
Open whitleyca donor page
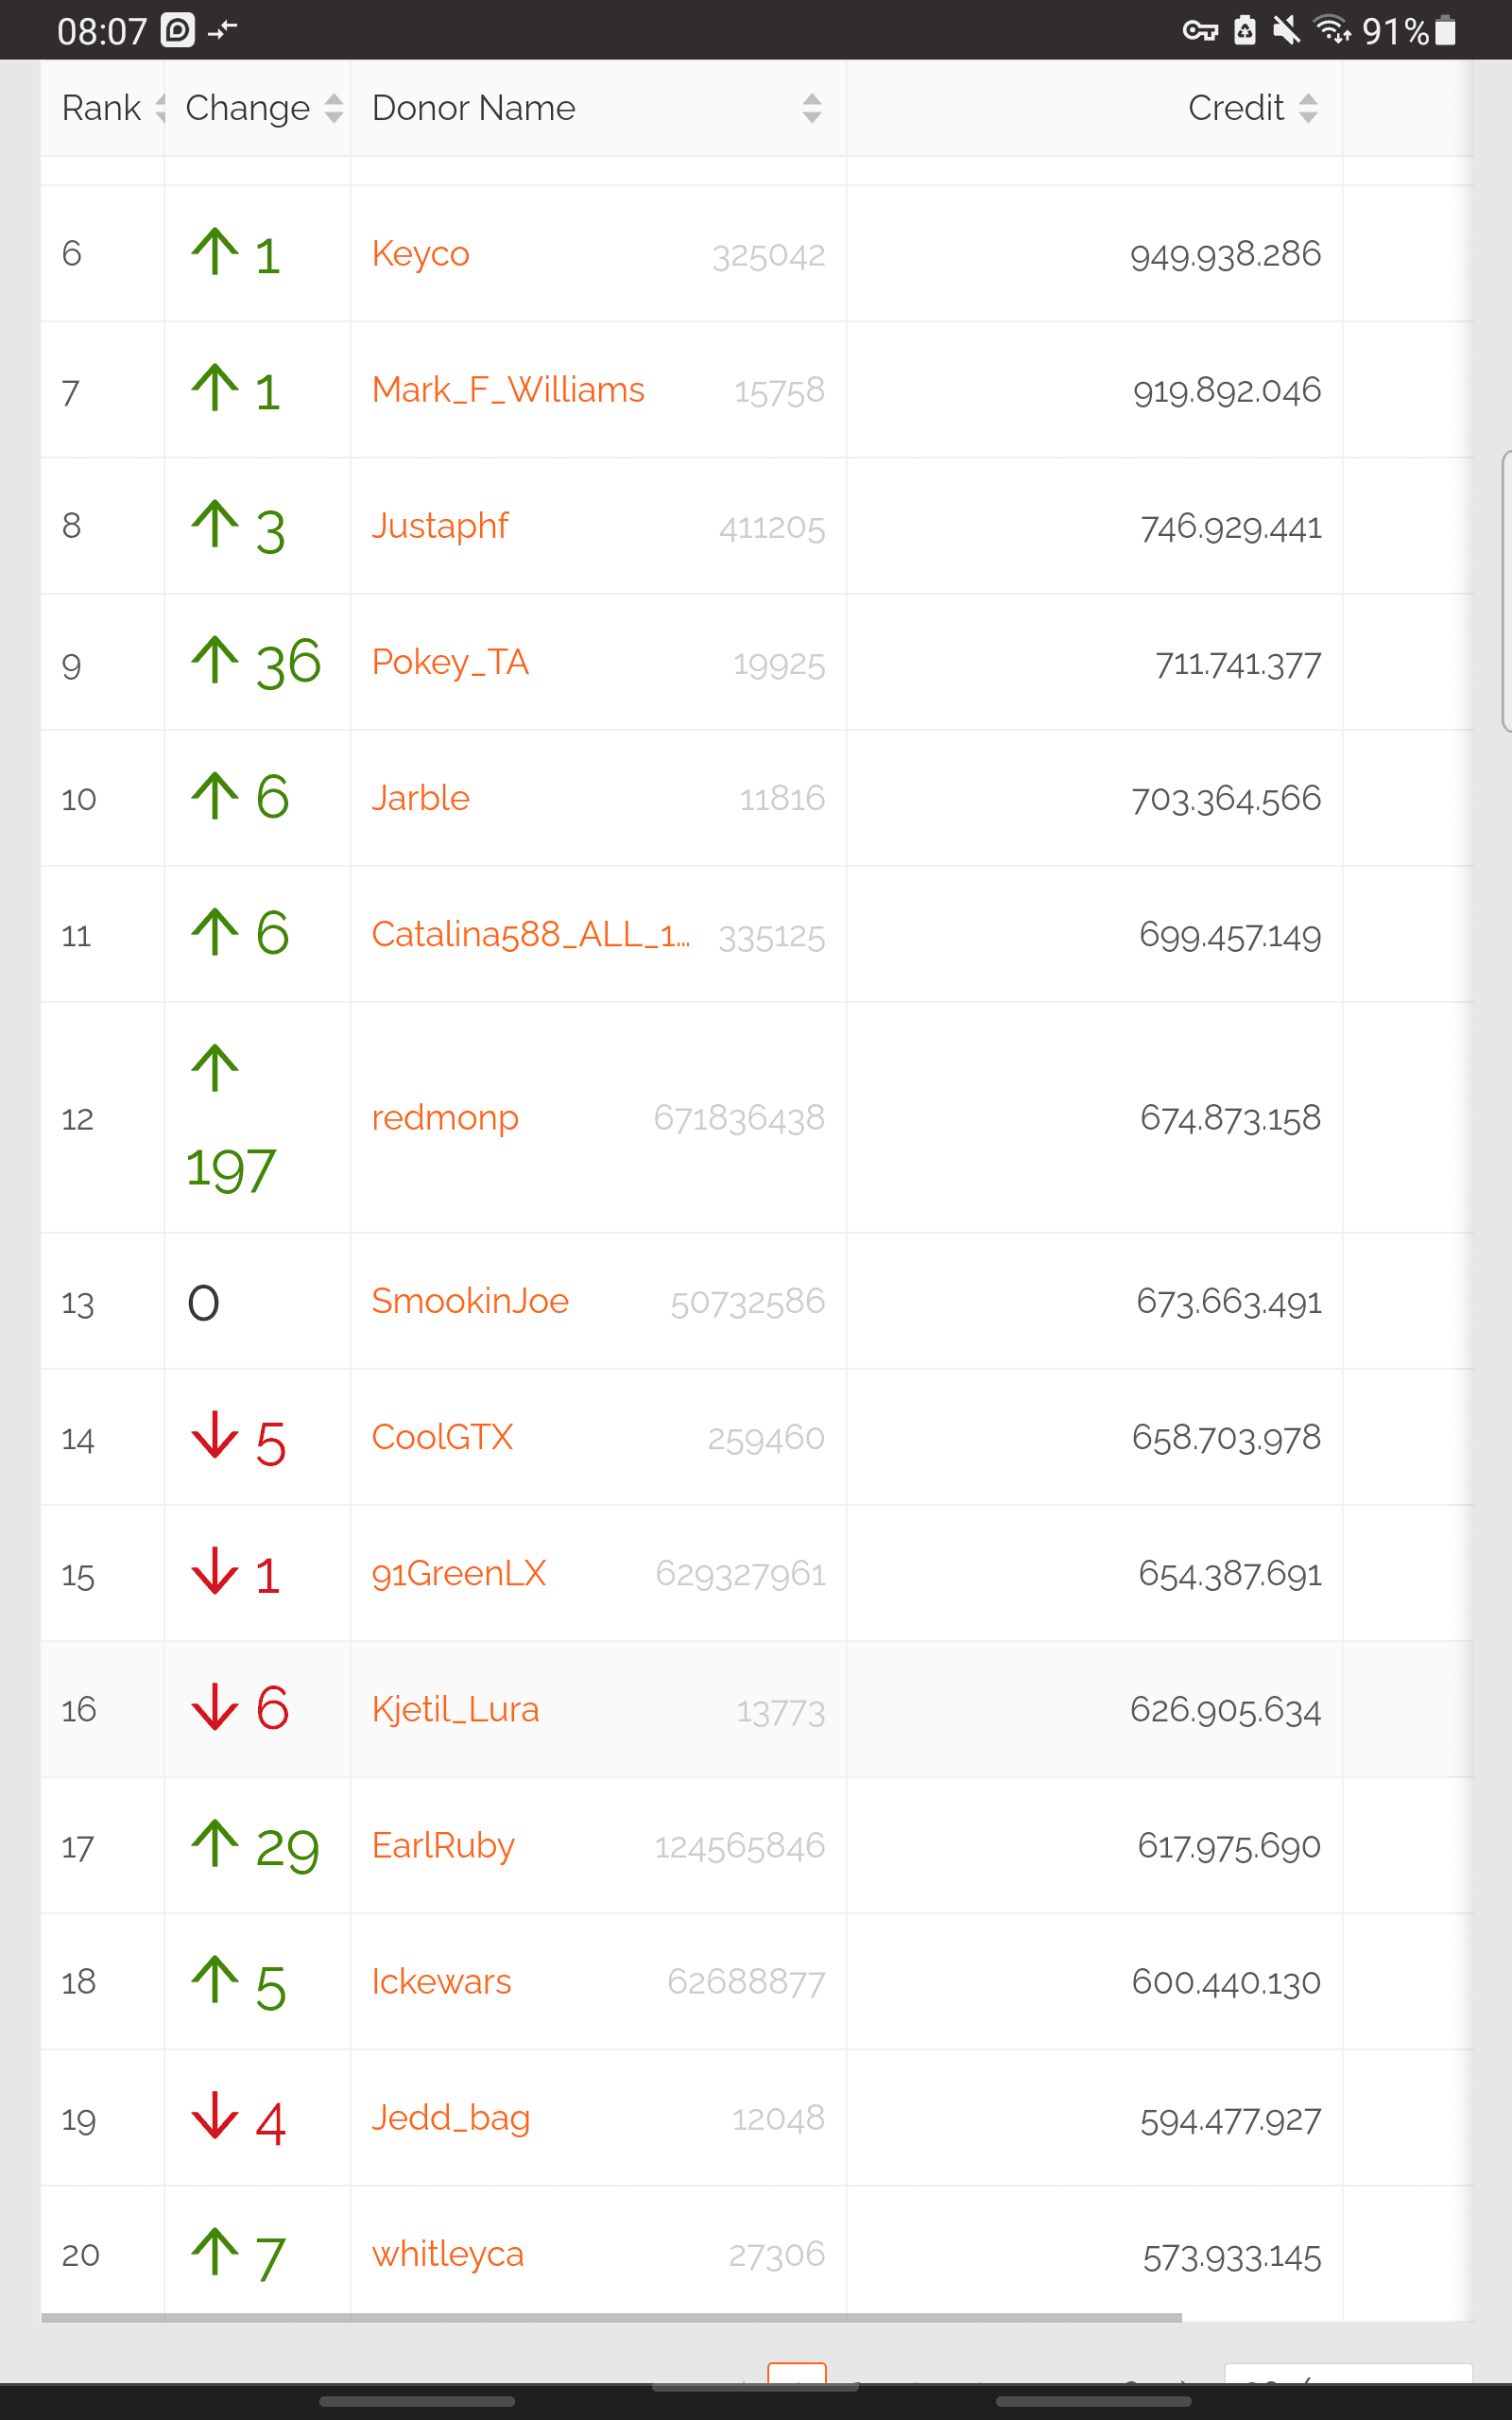(448, 2253)
